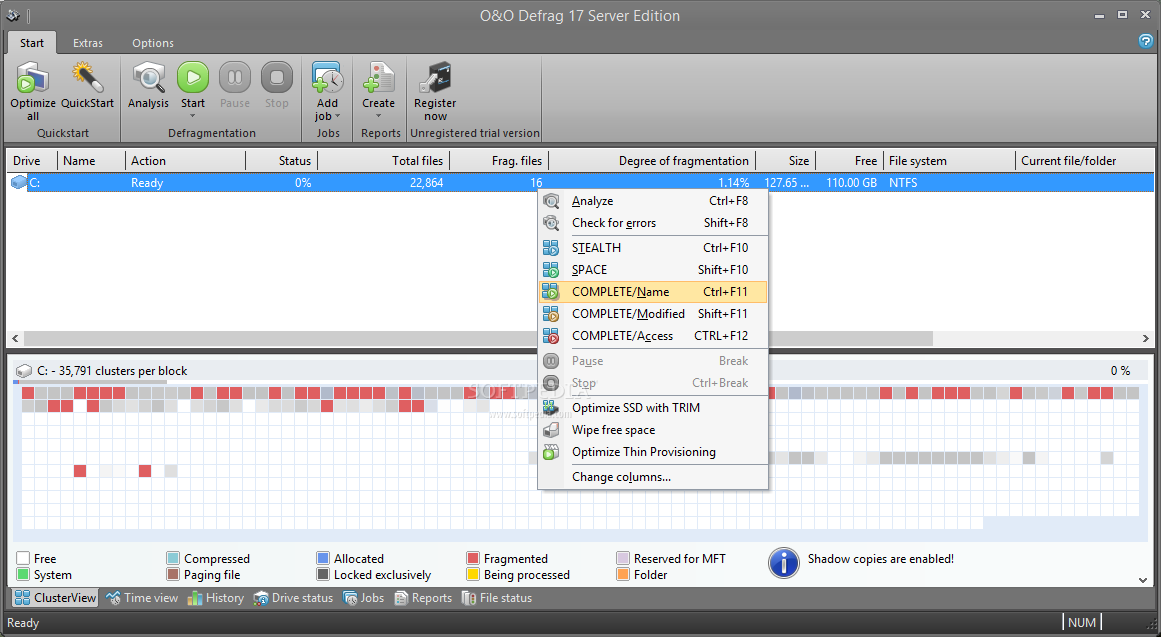Screen dimensions: 1161x637
Task: Click the Ready action cell
Action: pos(185,182)
